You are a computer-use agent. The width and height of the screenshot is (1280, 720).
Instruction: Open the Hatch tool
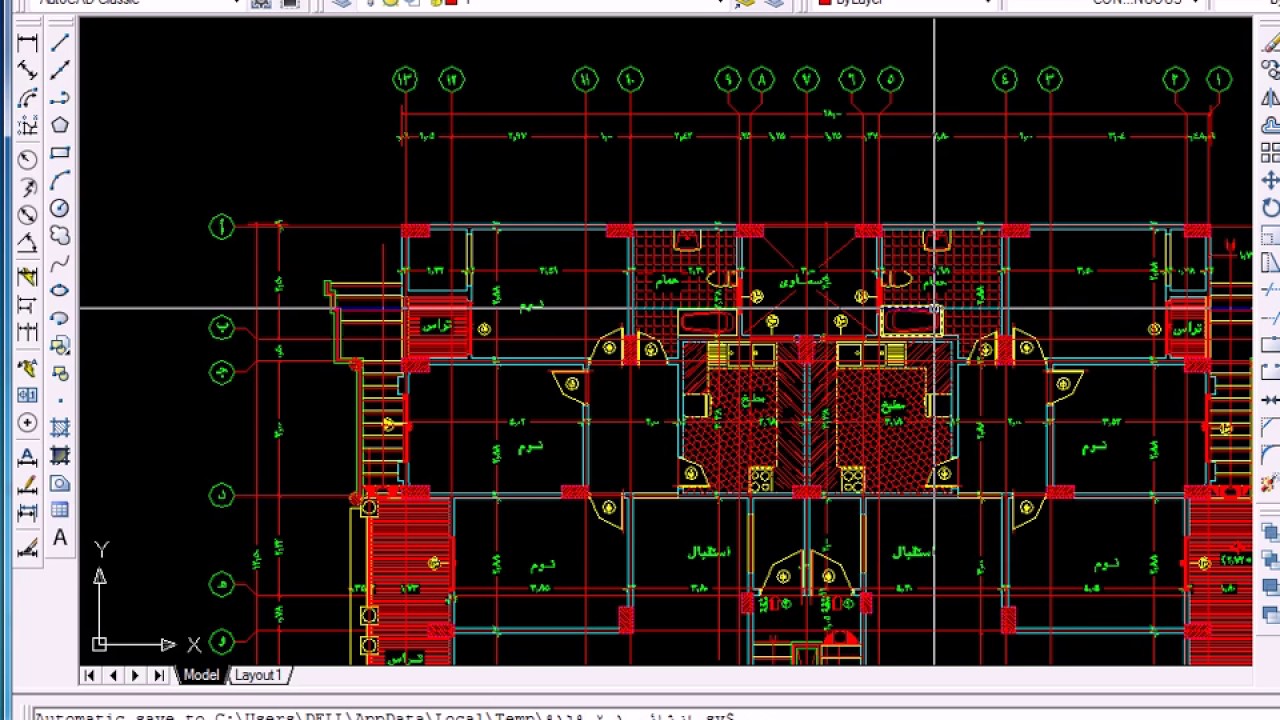pyautogui.click(x=60, y=428)
